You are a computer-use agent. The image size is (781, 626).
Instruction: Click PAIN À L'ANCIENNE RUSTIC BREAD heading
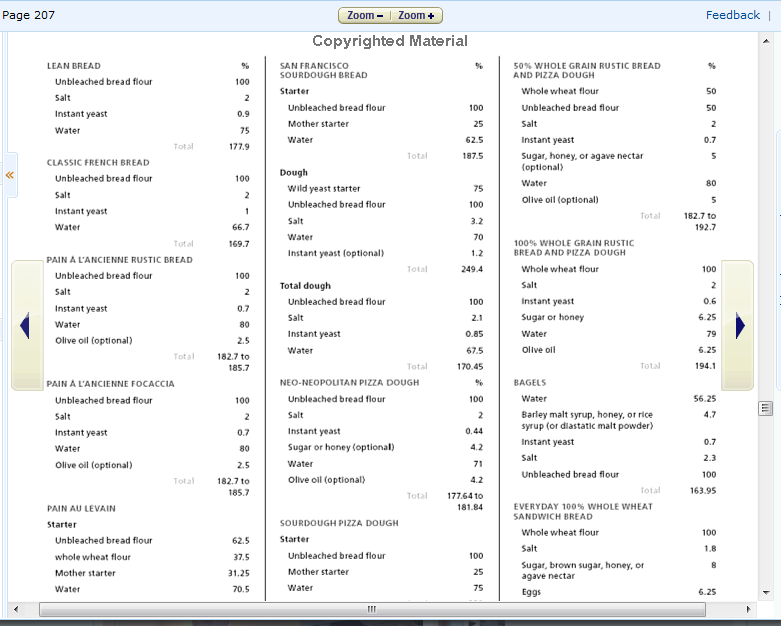coord(120,259)
